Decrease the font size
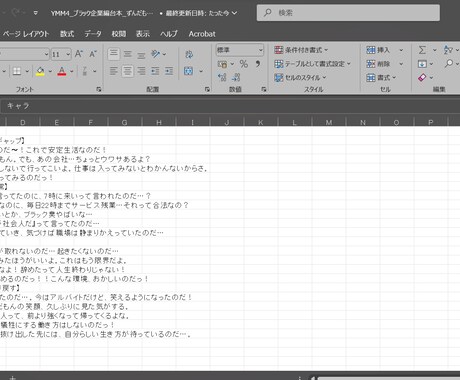 (93, 54)
